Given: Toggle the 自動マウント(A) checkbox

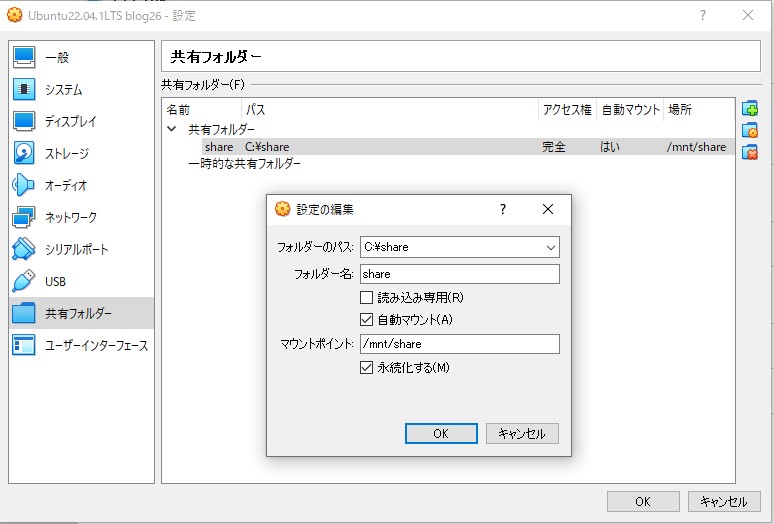Looking at the screenshot, I should pyautogui.click(x=366, y=320).
